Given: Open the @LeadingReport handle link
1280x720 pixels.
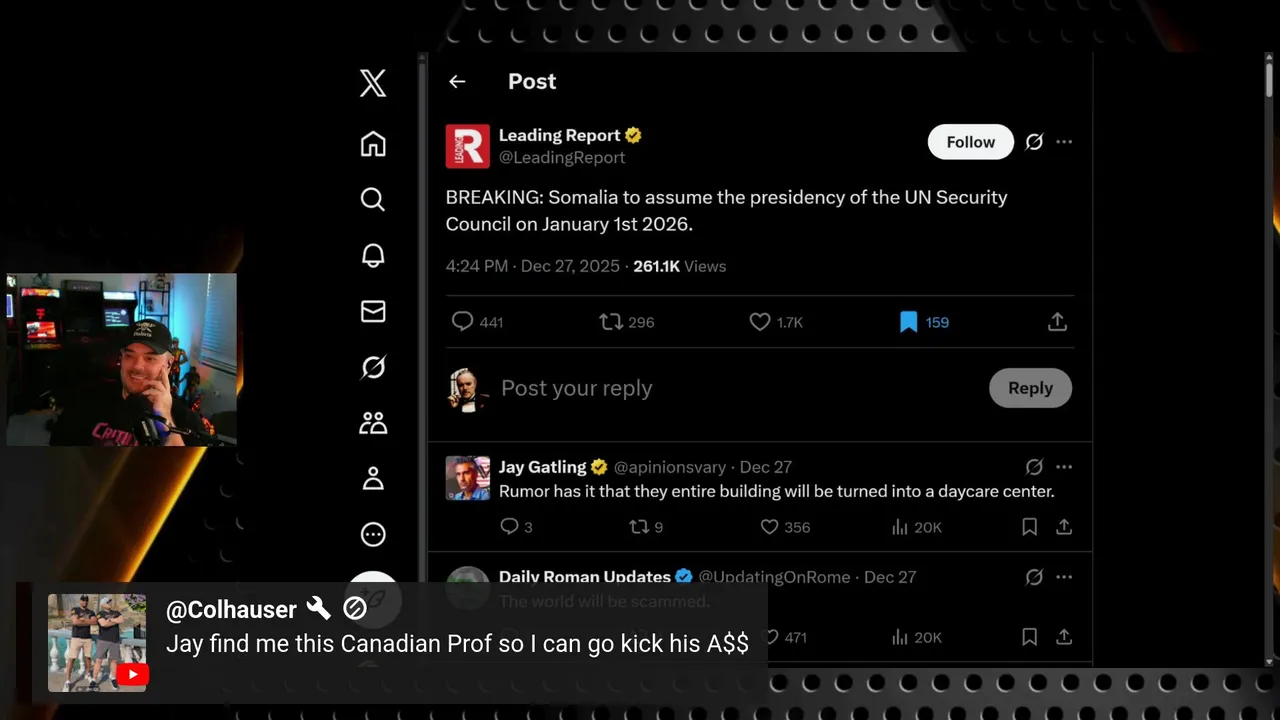Looking at the screenshot, I should click(562, 158).
